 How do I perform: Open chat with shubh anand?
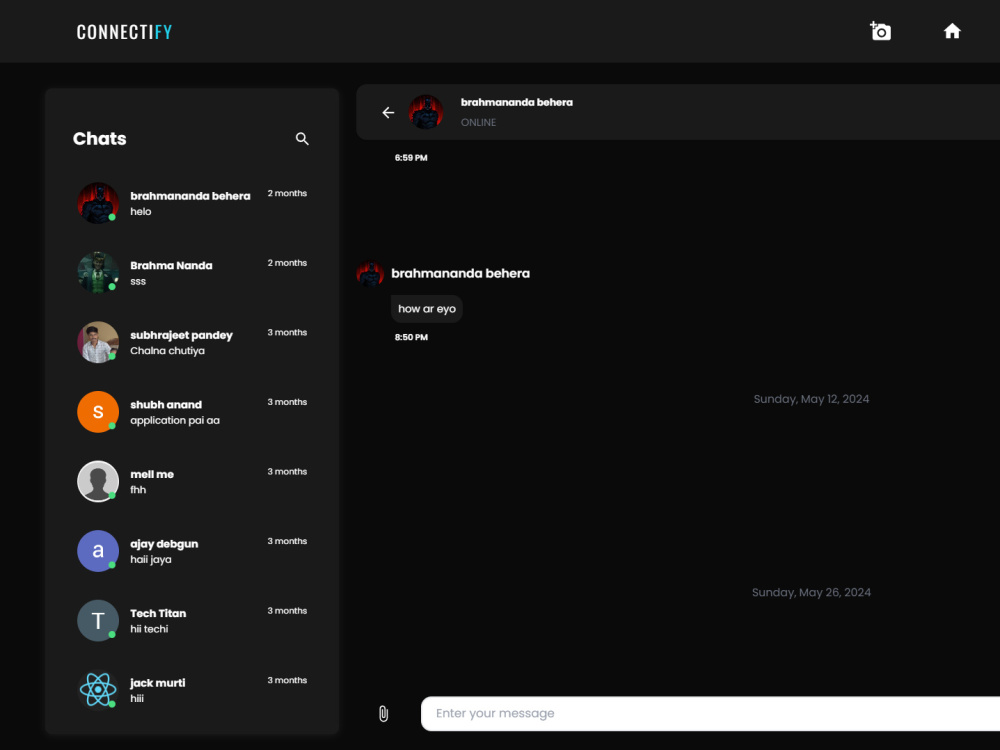192,411
